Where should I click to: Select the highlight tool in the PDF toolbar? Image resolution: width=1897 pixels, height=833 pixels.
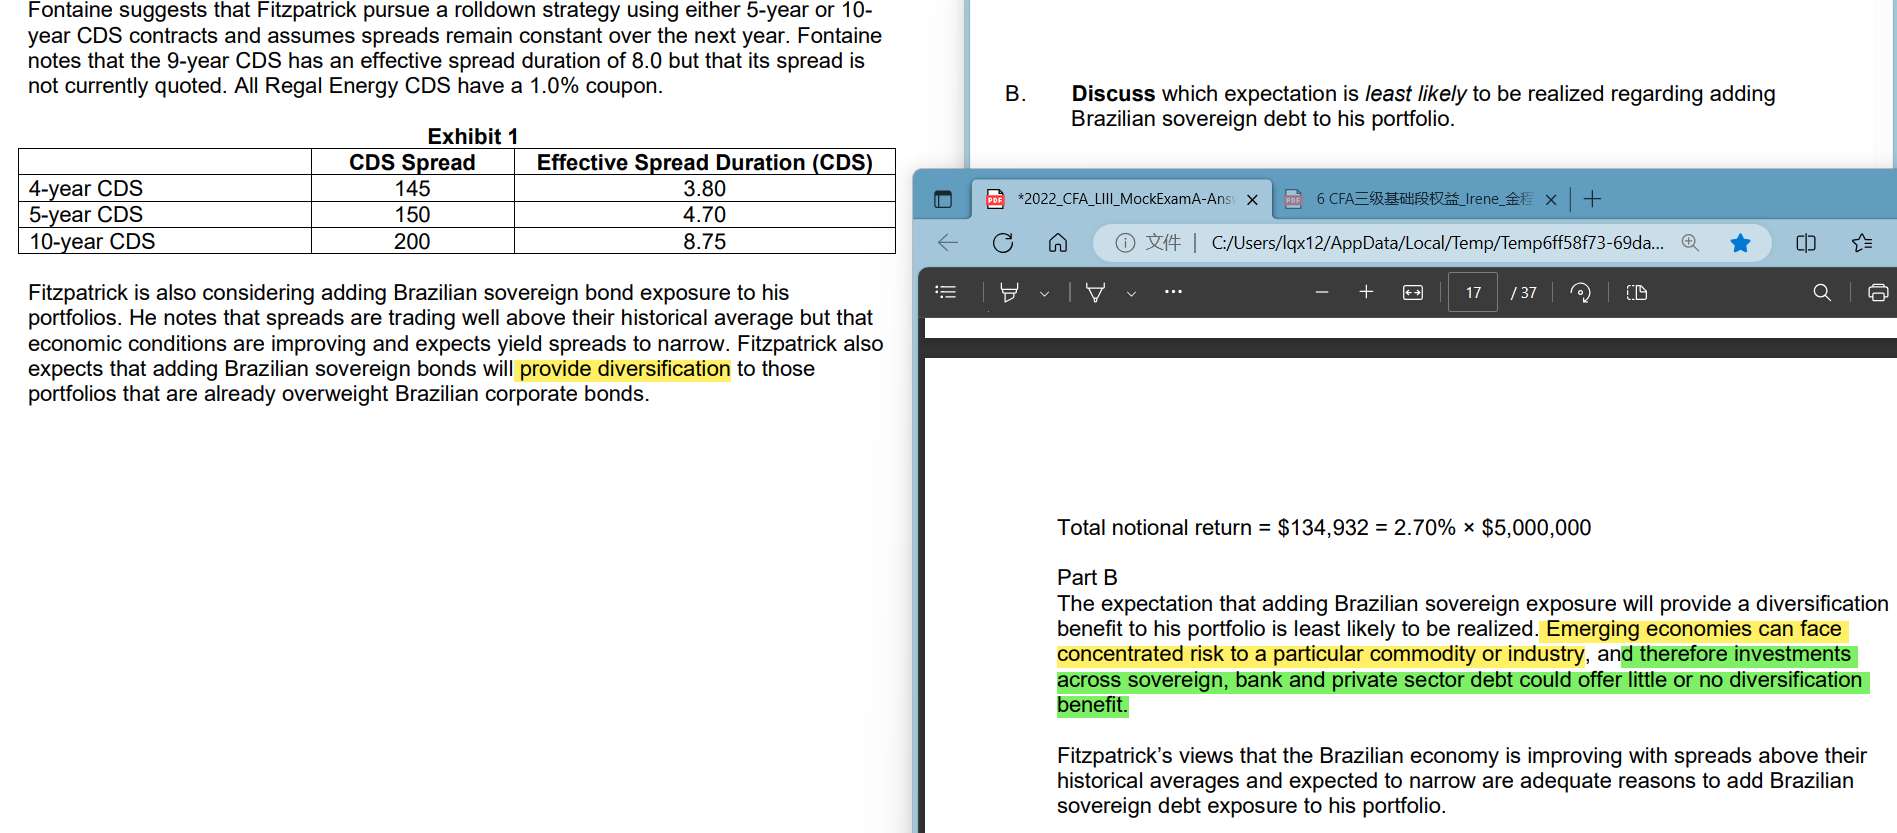(x=1010, y=292)
